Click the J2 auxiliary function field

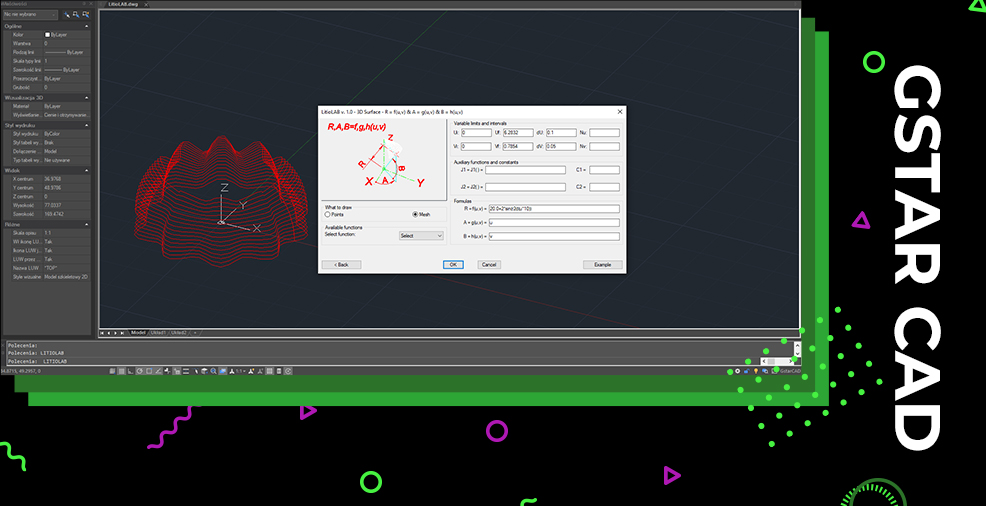[525, 187]
